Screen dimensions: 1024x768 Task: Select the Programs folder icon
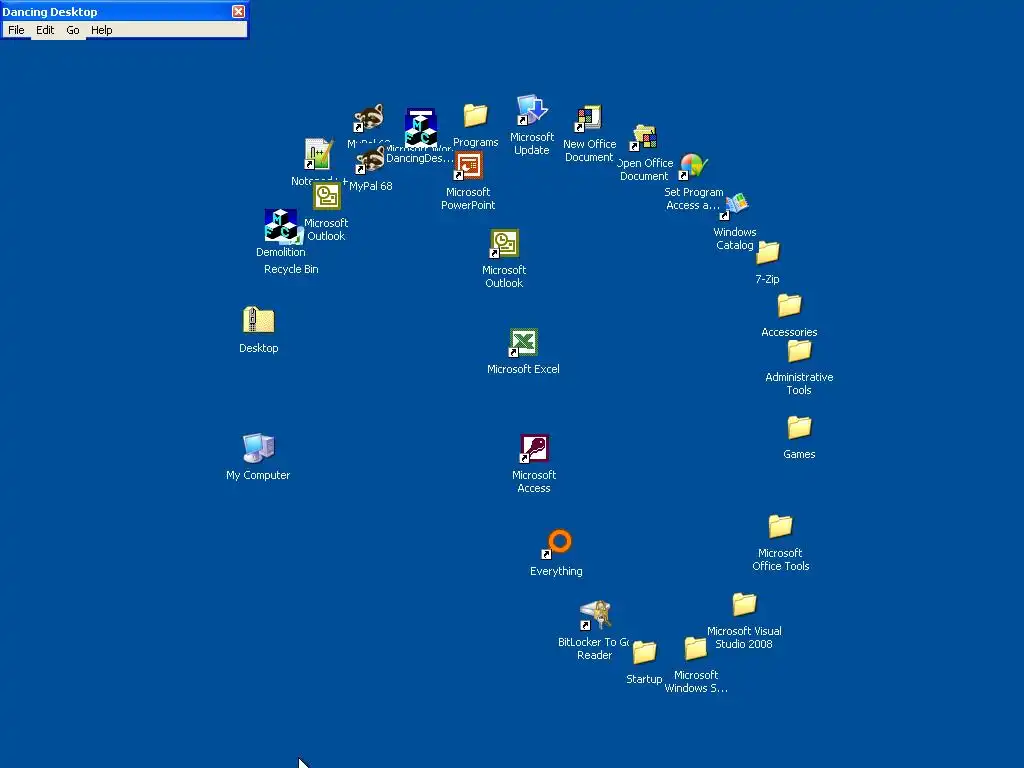pos(475,116)
